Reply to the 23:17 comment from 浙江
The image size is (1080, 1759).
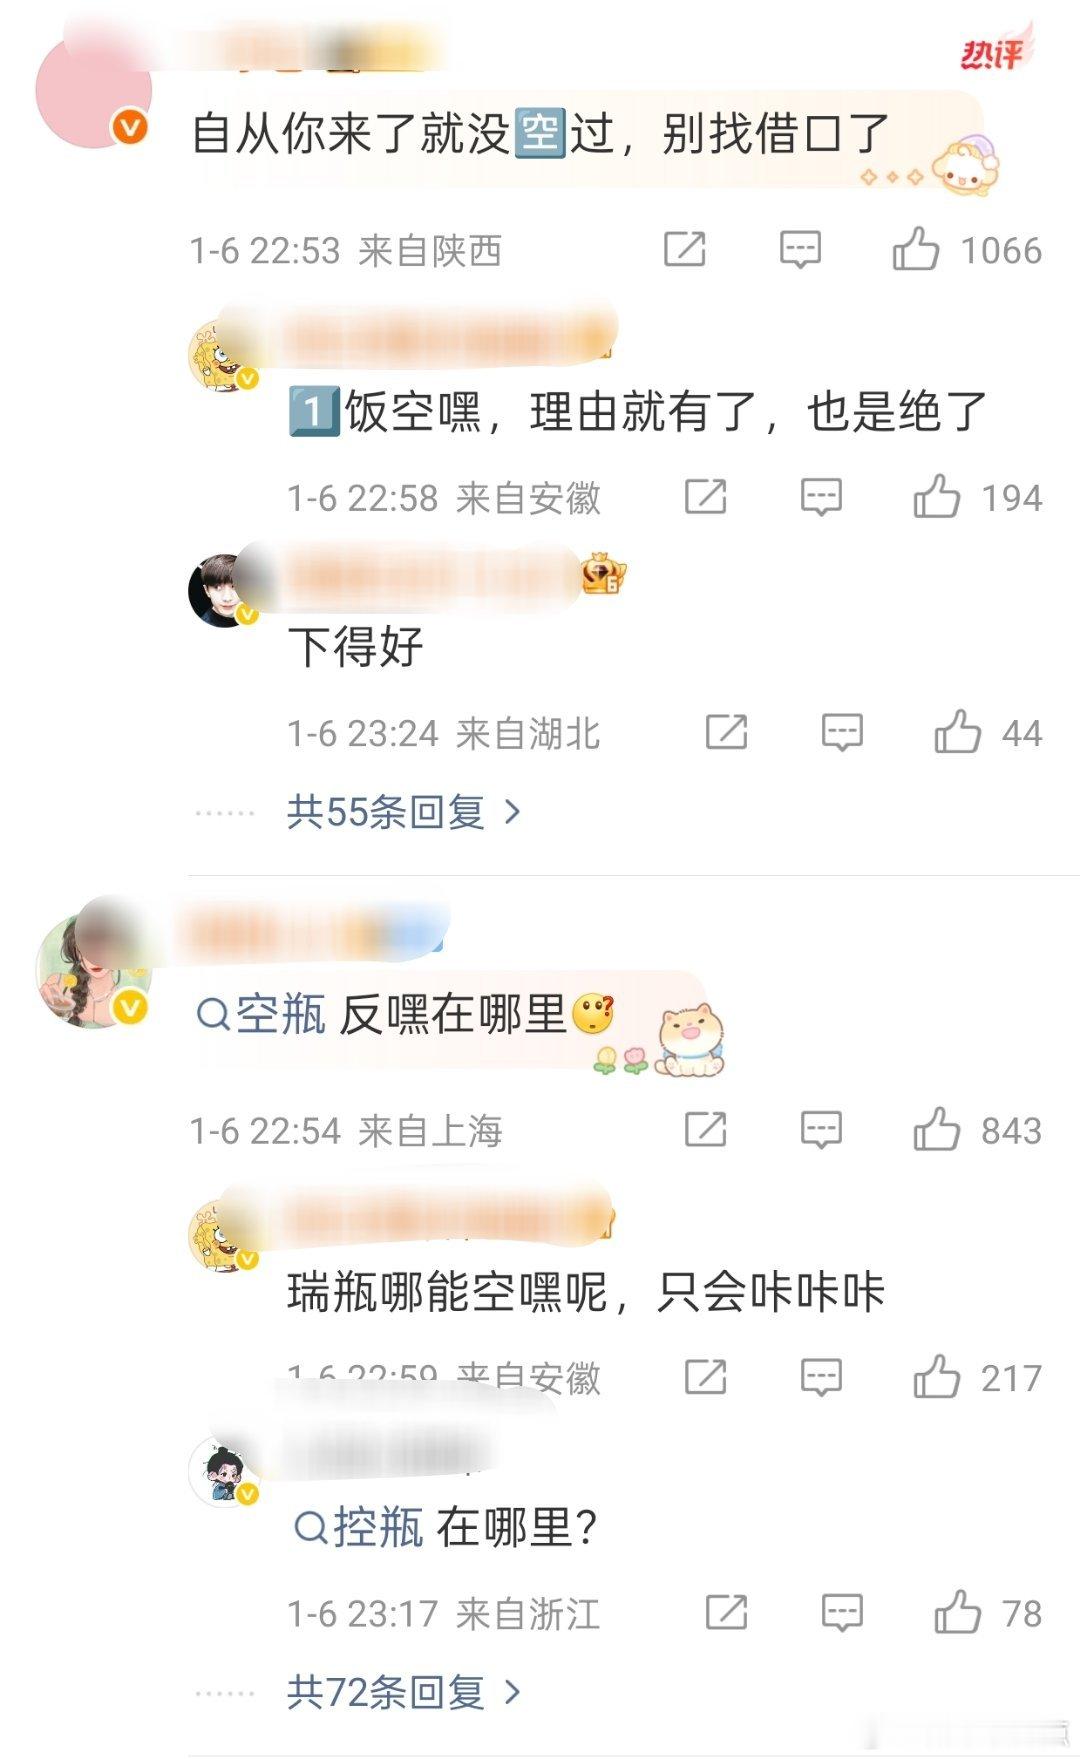pyautogui.click(x=842, y=1613)
